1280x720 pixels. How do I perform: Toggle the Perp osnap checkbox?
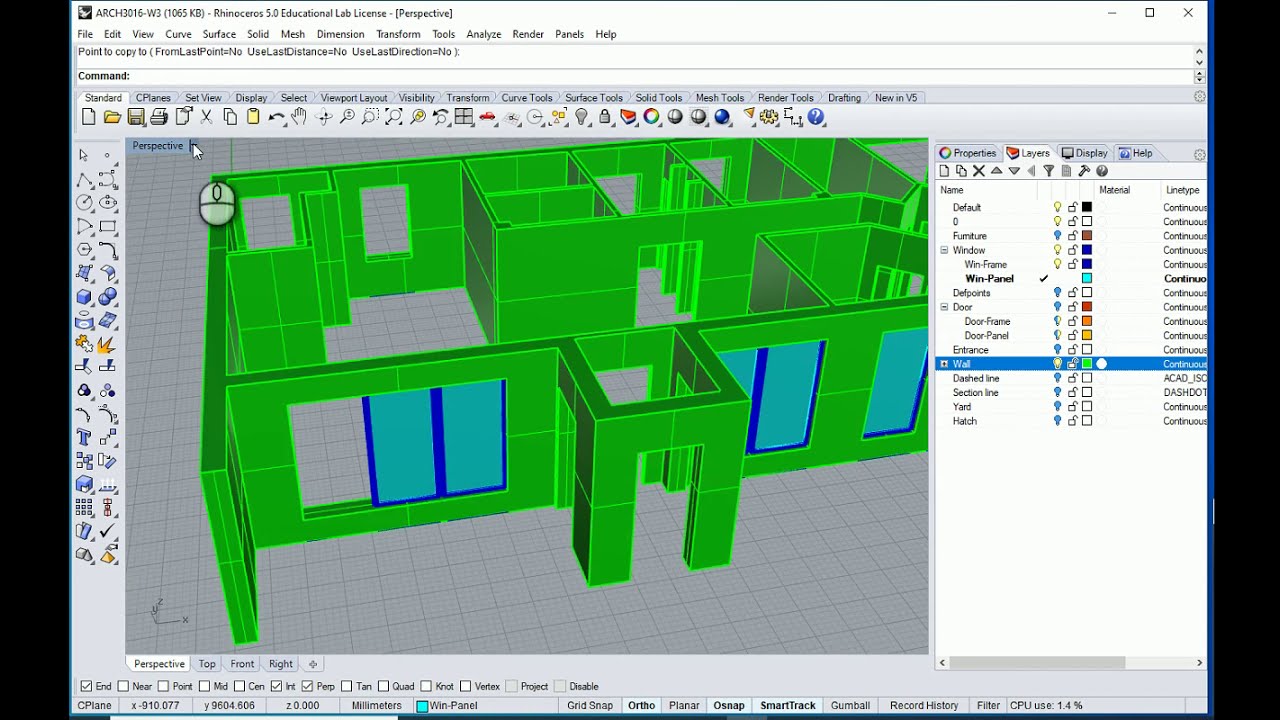[307, 686]
